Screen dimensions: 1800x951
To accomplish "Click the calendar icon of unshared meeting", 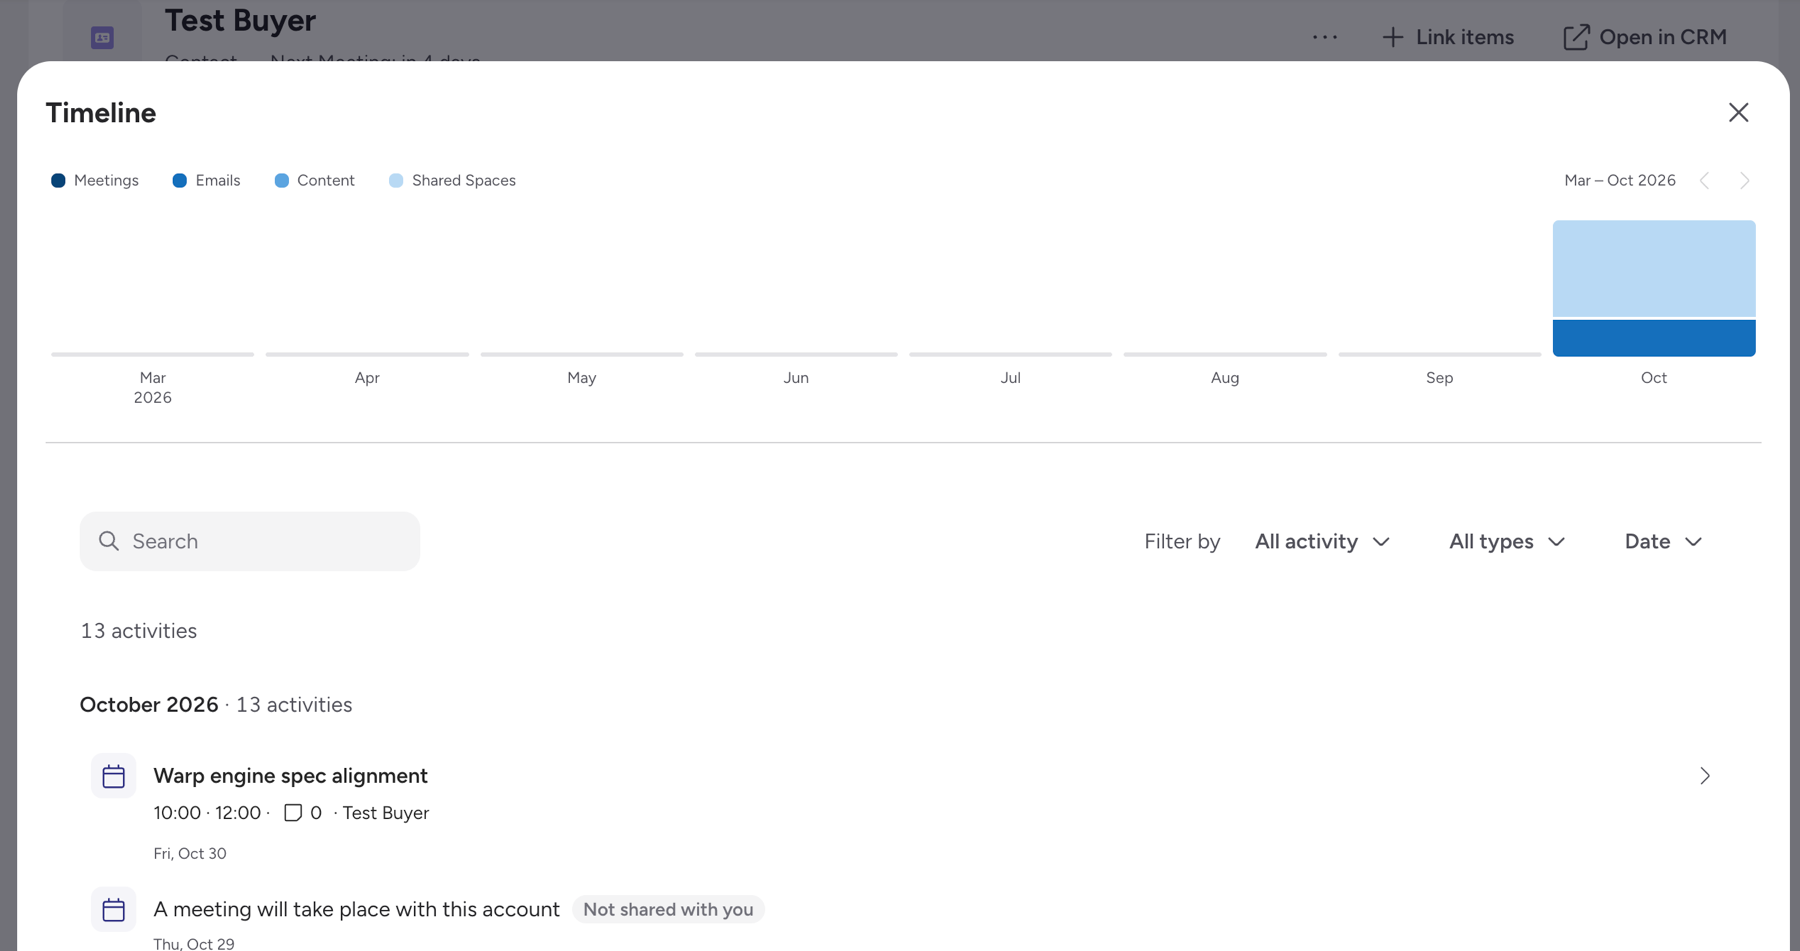I will [113, 910].
